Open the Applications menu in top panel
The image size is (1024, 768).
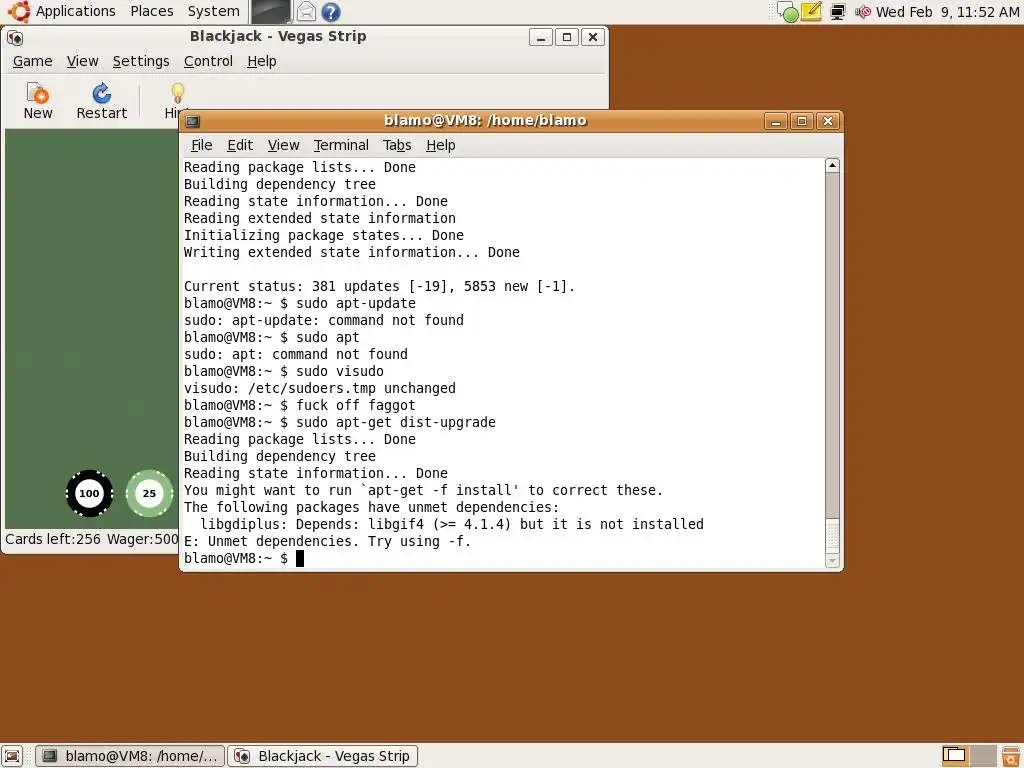(75, 11)
